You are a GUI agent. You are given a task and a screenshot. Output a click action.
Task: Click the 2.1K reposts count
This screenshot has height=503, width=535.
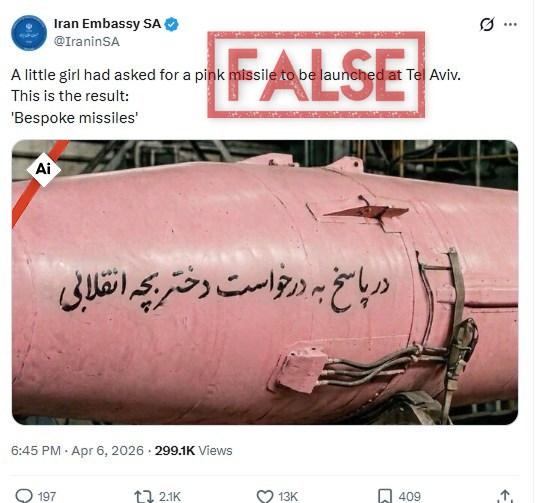[x=170, y=497]
